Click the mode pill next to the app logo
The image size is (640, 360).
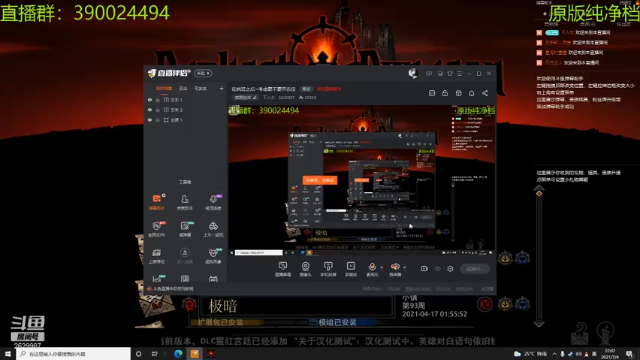click(203, 73)
